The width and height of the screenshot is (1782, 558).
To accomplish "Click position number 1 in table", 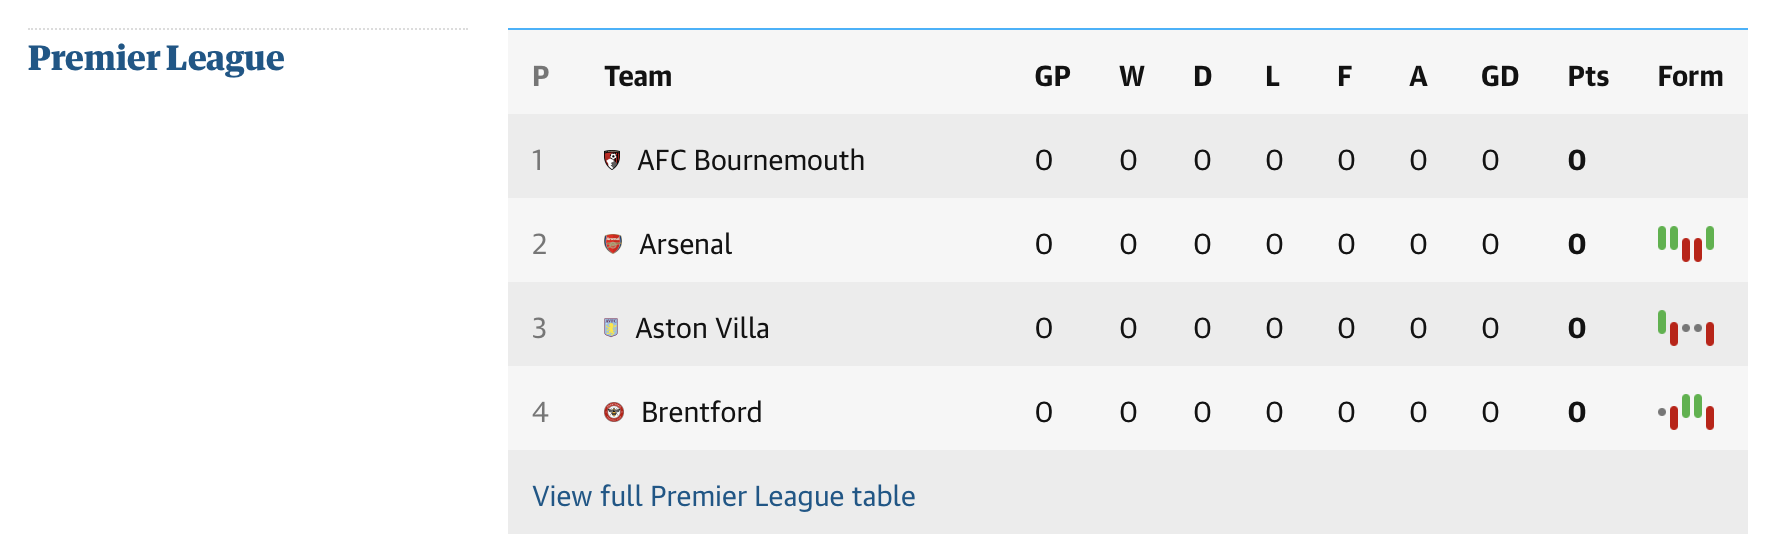I will pyautogui.click(x=538, y=160).
